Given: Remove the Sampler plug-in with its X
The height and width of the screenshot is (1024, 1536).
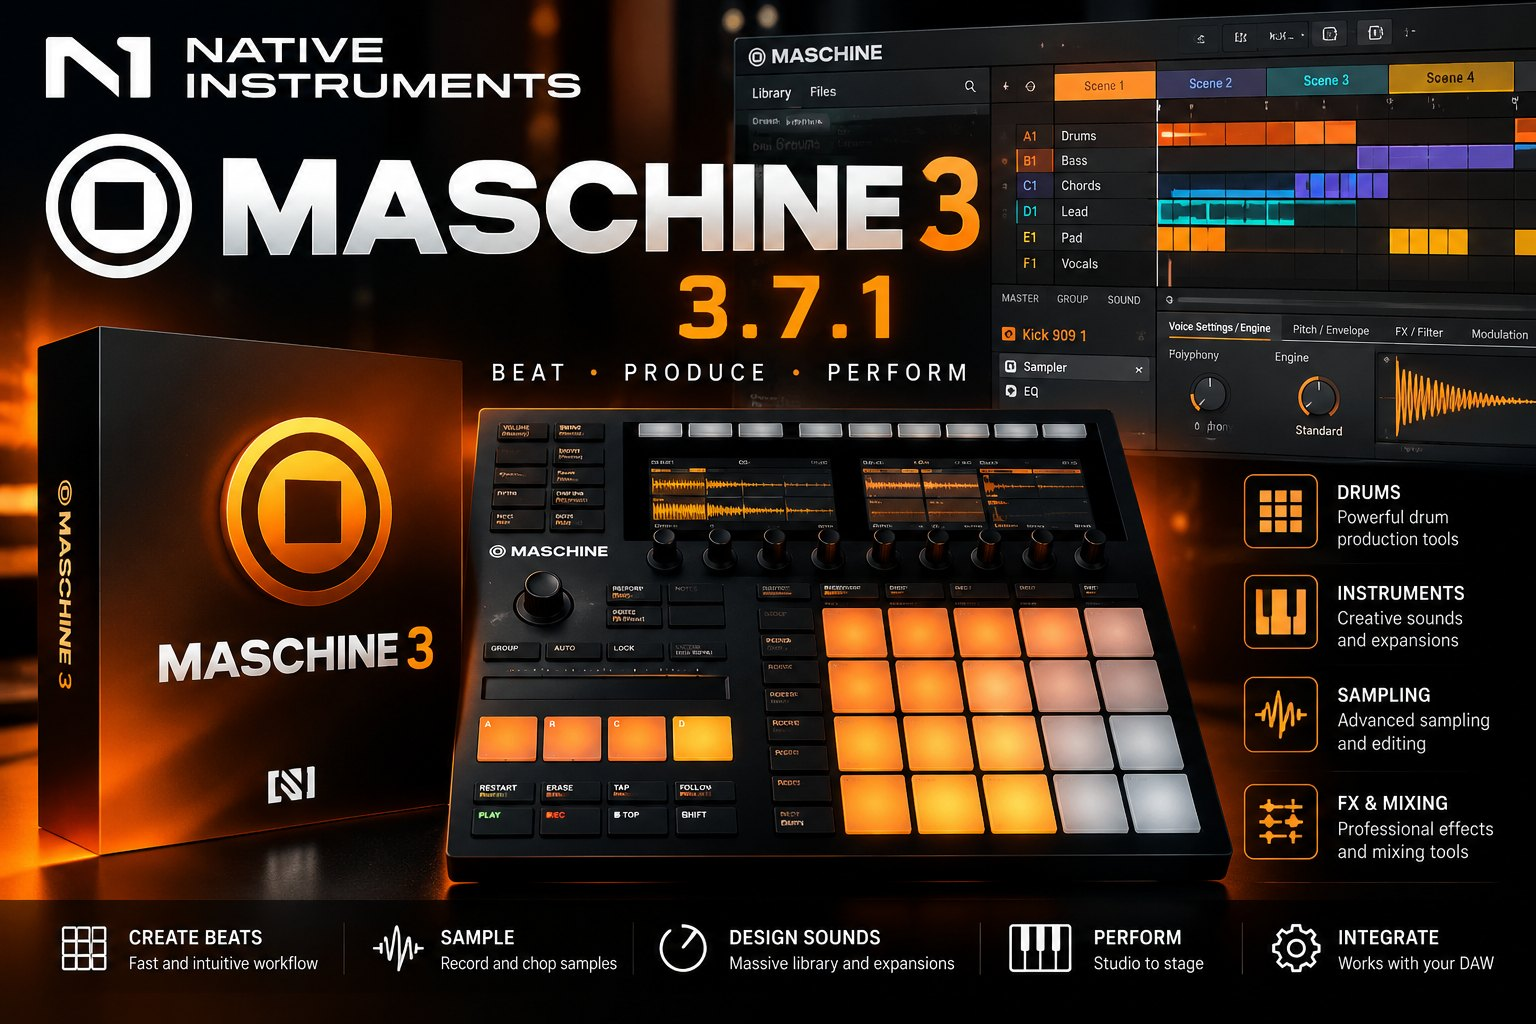Looking at the screenshot, I should click(x=1138, y=370).
